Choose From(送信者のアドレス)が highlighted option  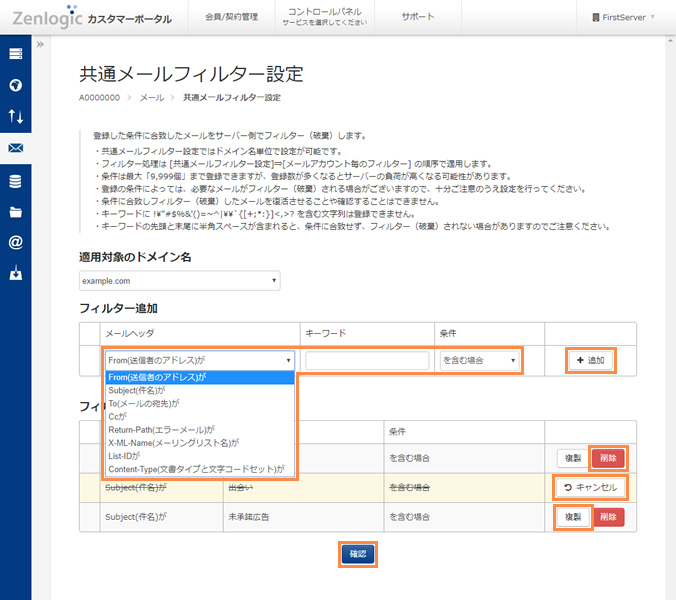pyautogui.click(x=200, y=377)
